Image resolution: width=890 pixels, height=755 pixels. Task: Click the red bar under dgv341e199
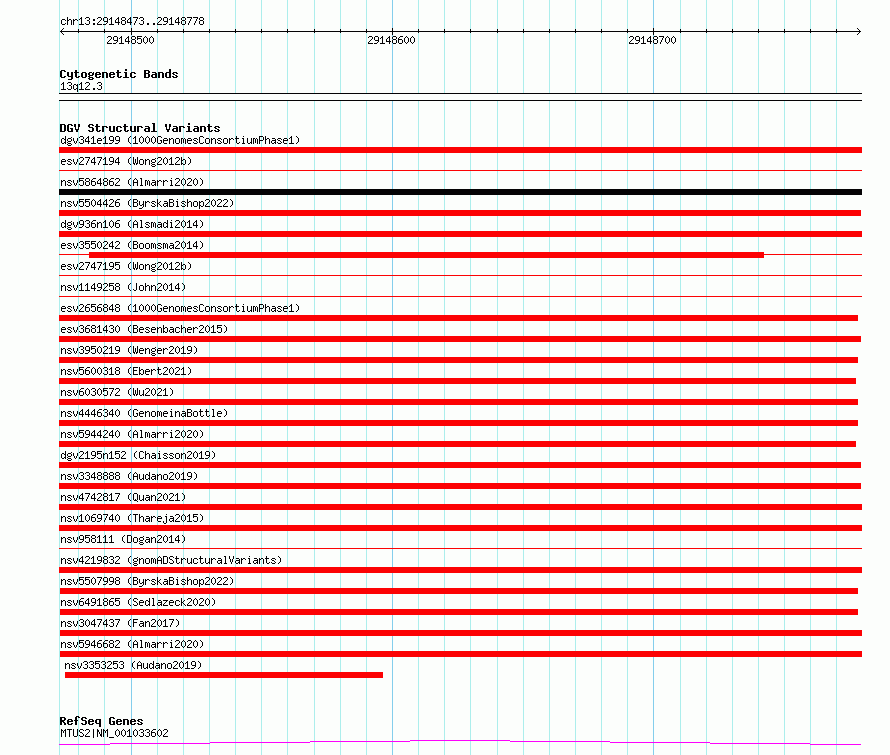click(460, 150)
